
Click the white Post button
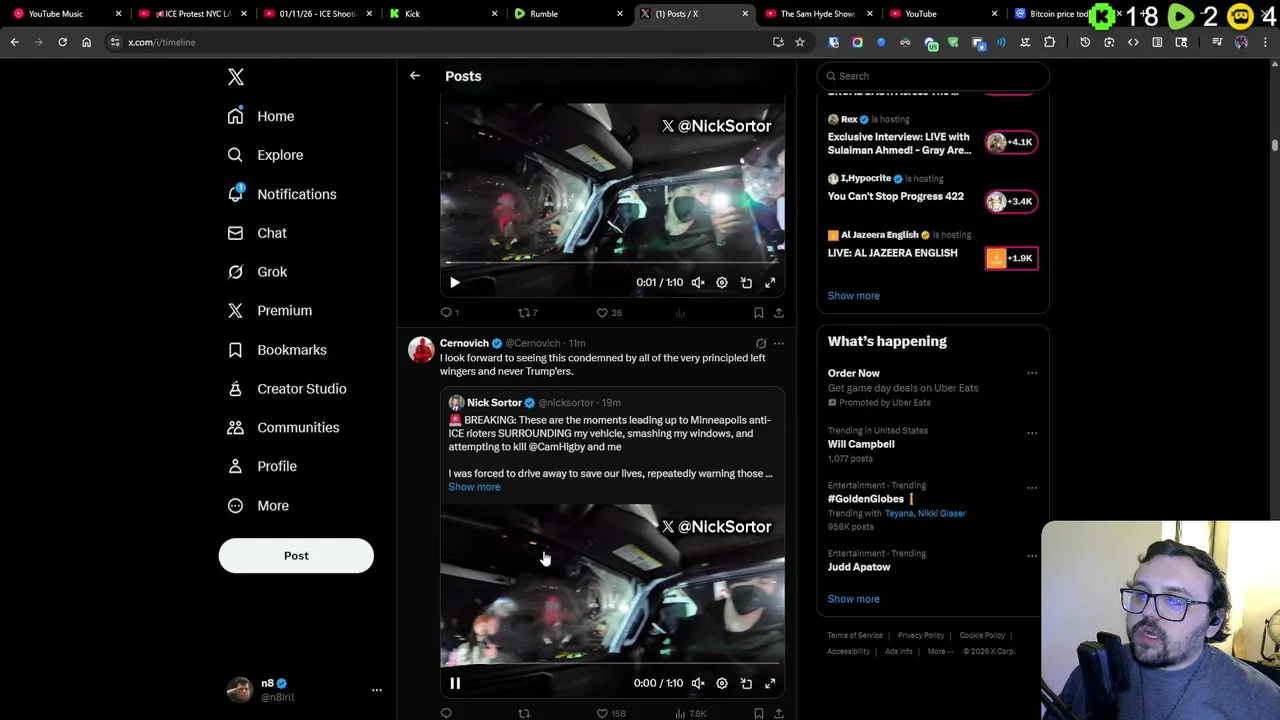point(296,556)
